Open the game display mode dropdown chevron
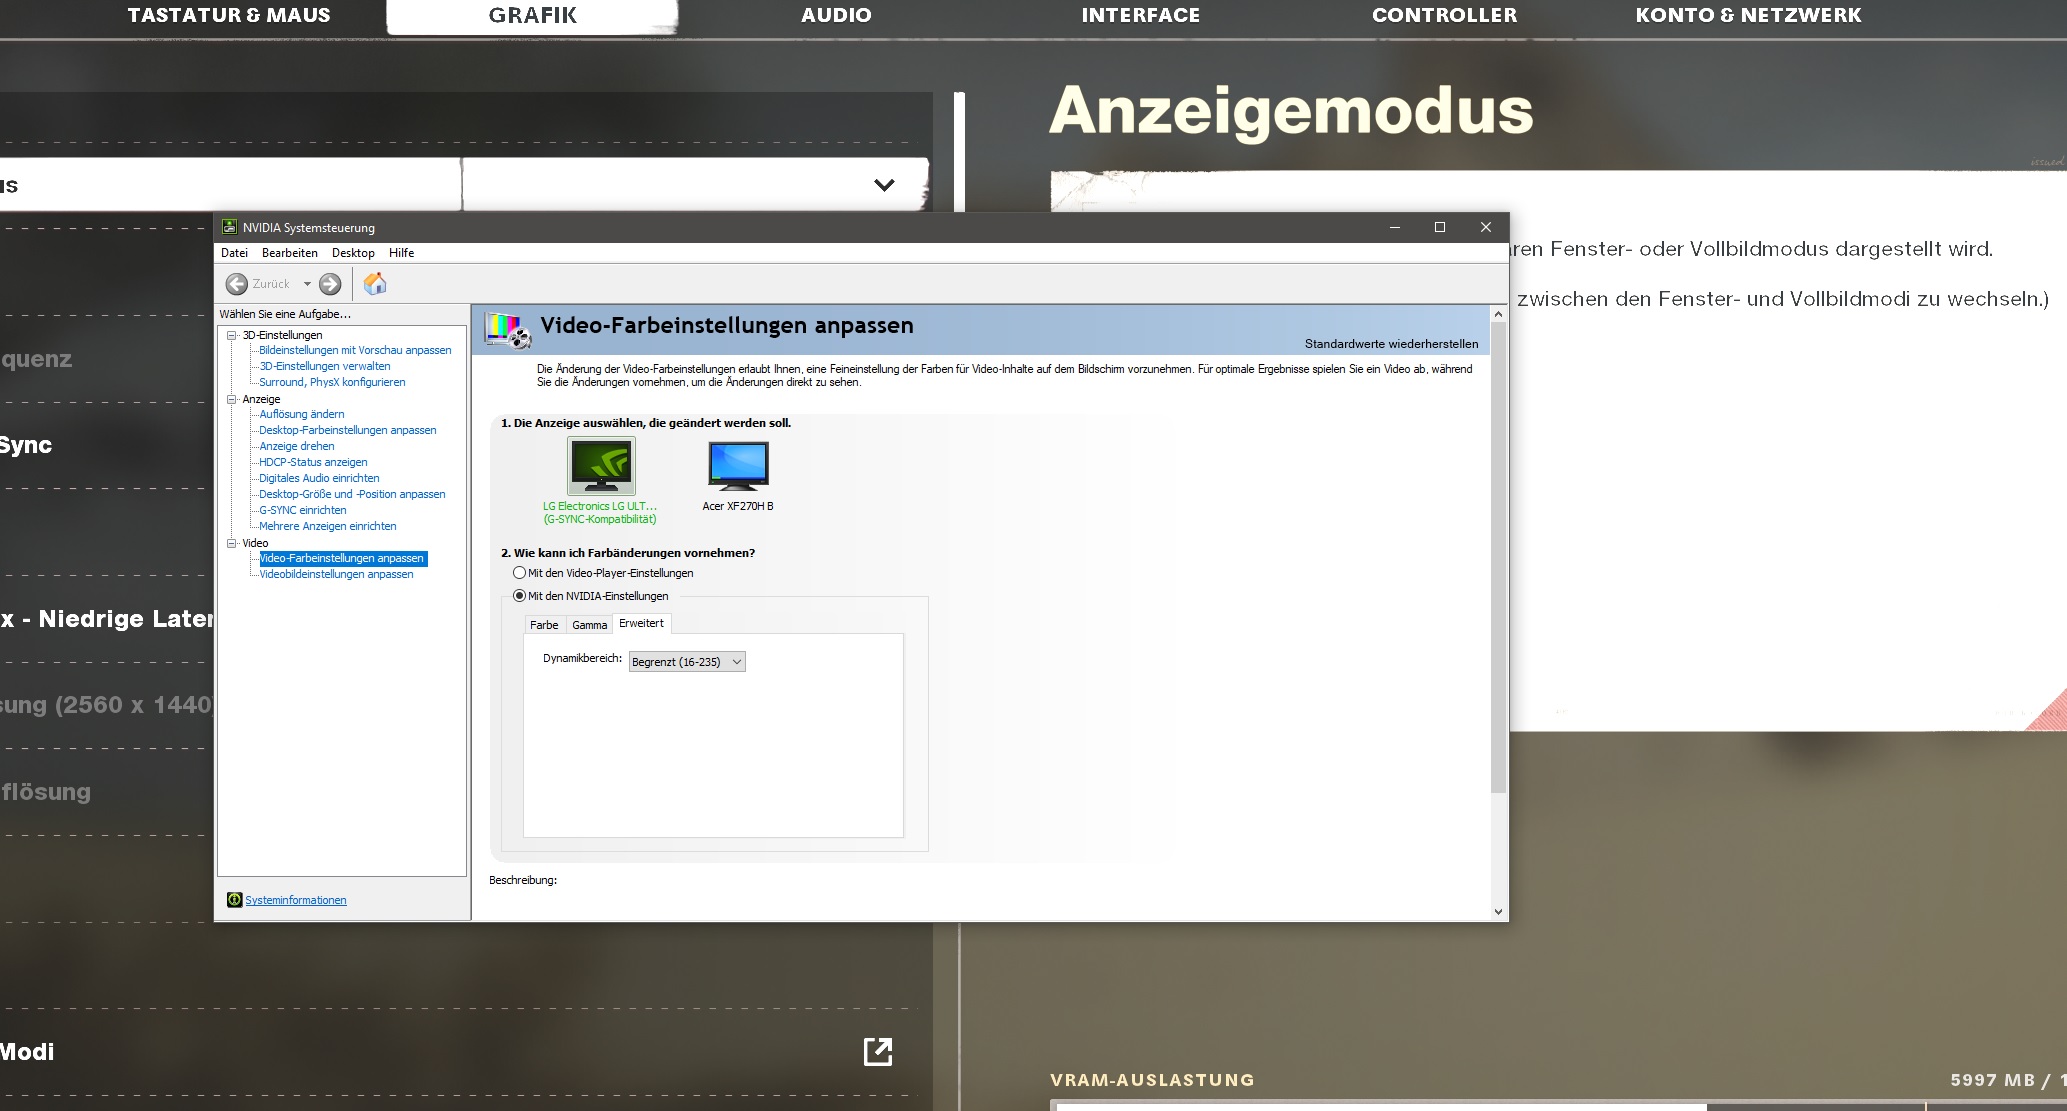Viewport: 2067px width, 1111px height. pyautogui.click(x=884, y=185)
